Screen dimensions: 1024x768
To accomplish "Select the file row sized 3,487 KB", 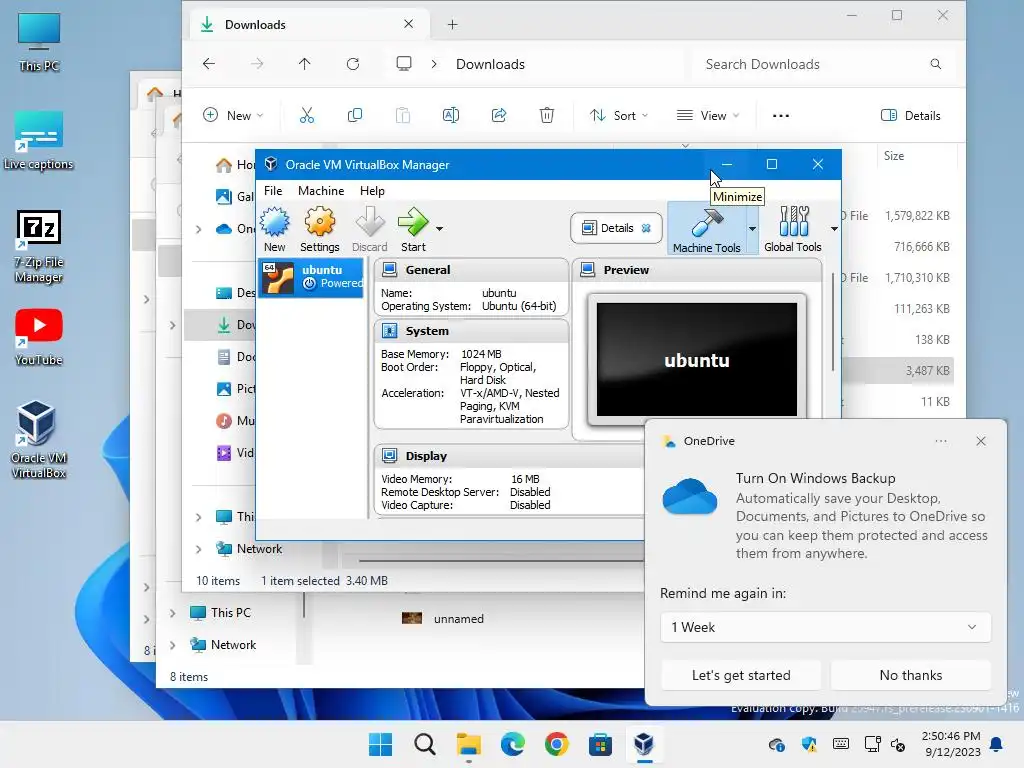I will pyautogui.click(x=898, y=370).
